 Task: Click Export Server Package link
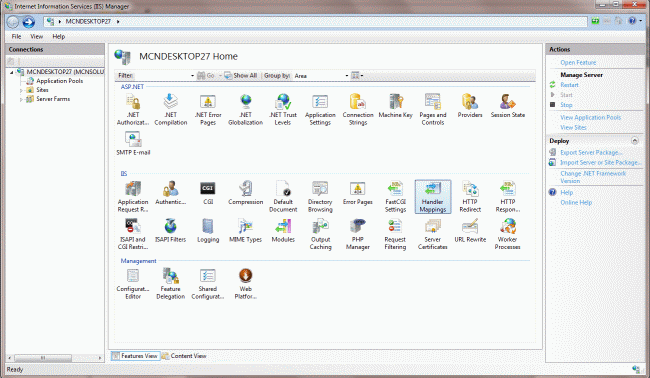591,153
